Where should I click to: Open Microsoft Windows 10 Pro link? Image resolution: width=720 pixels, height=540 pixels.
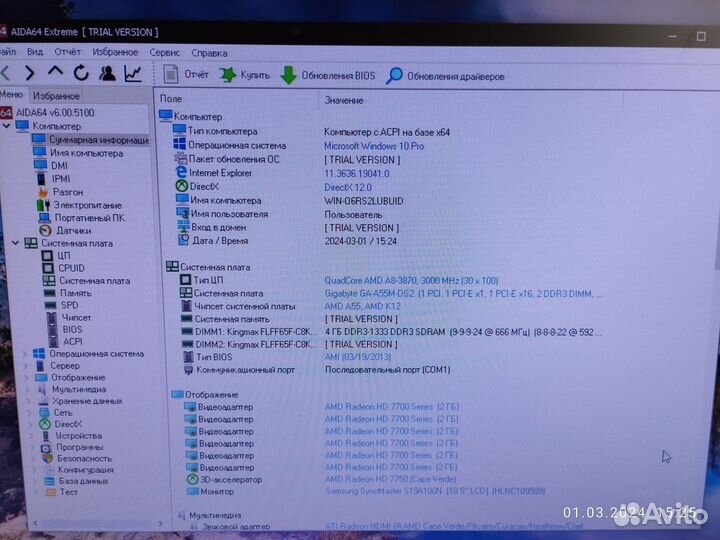(374, 146)
